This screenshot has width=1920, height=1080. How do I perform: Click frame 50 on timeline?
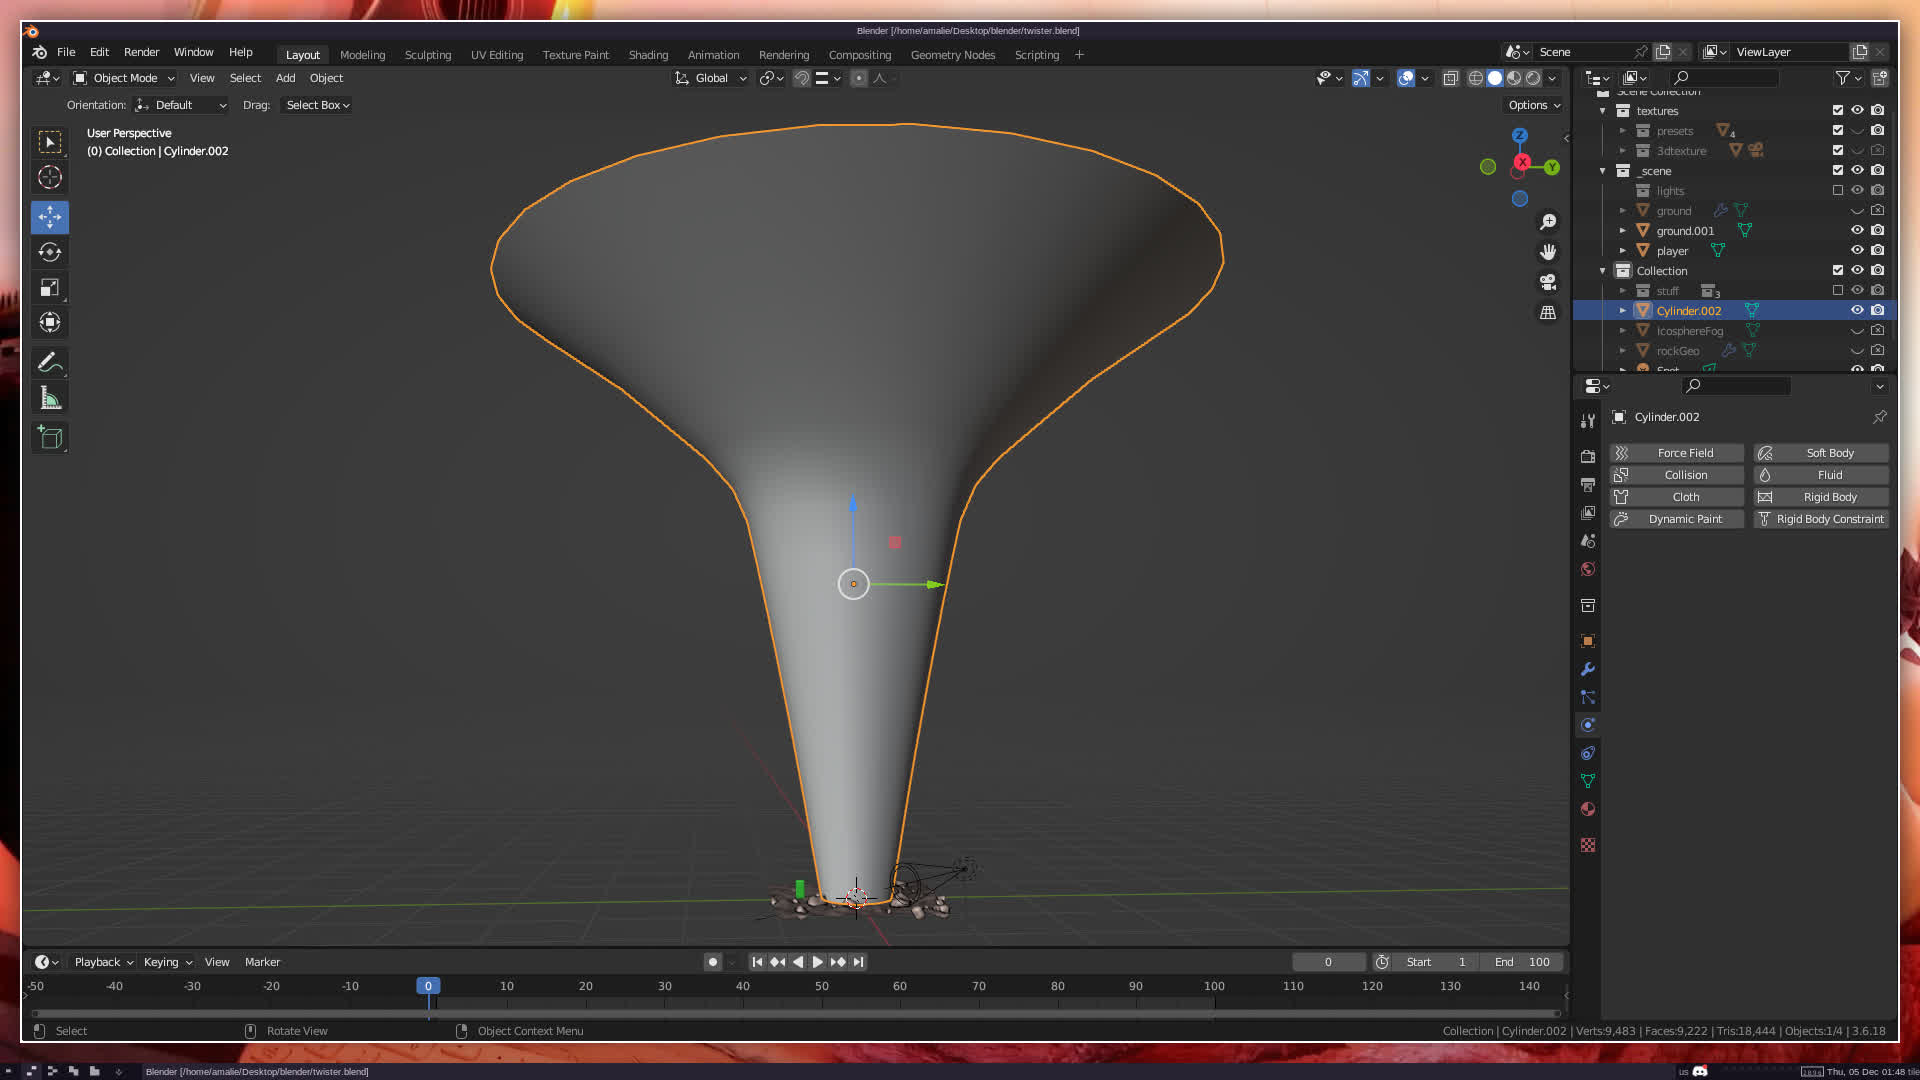821,986
